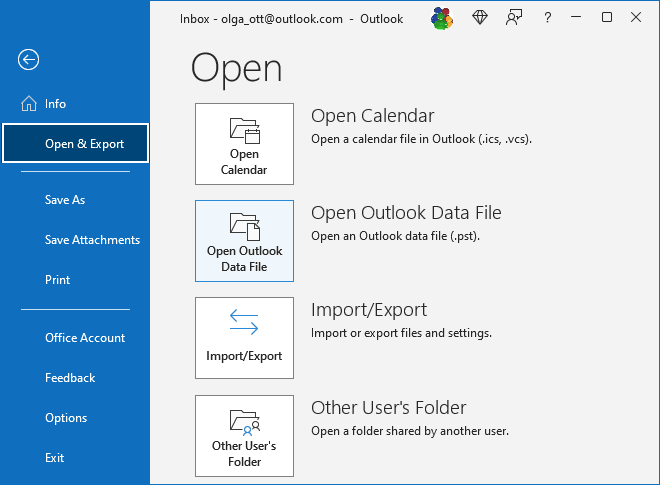
Task: Click the 'Open Outlook Data File' heading text
Action: point(406,213)
